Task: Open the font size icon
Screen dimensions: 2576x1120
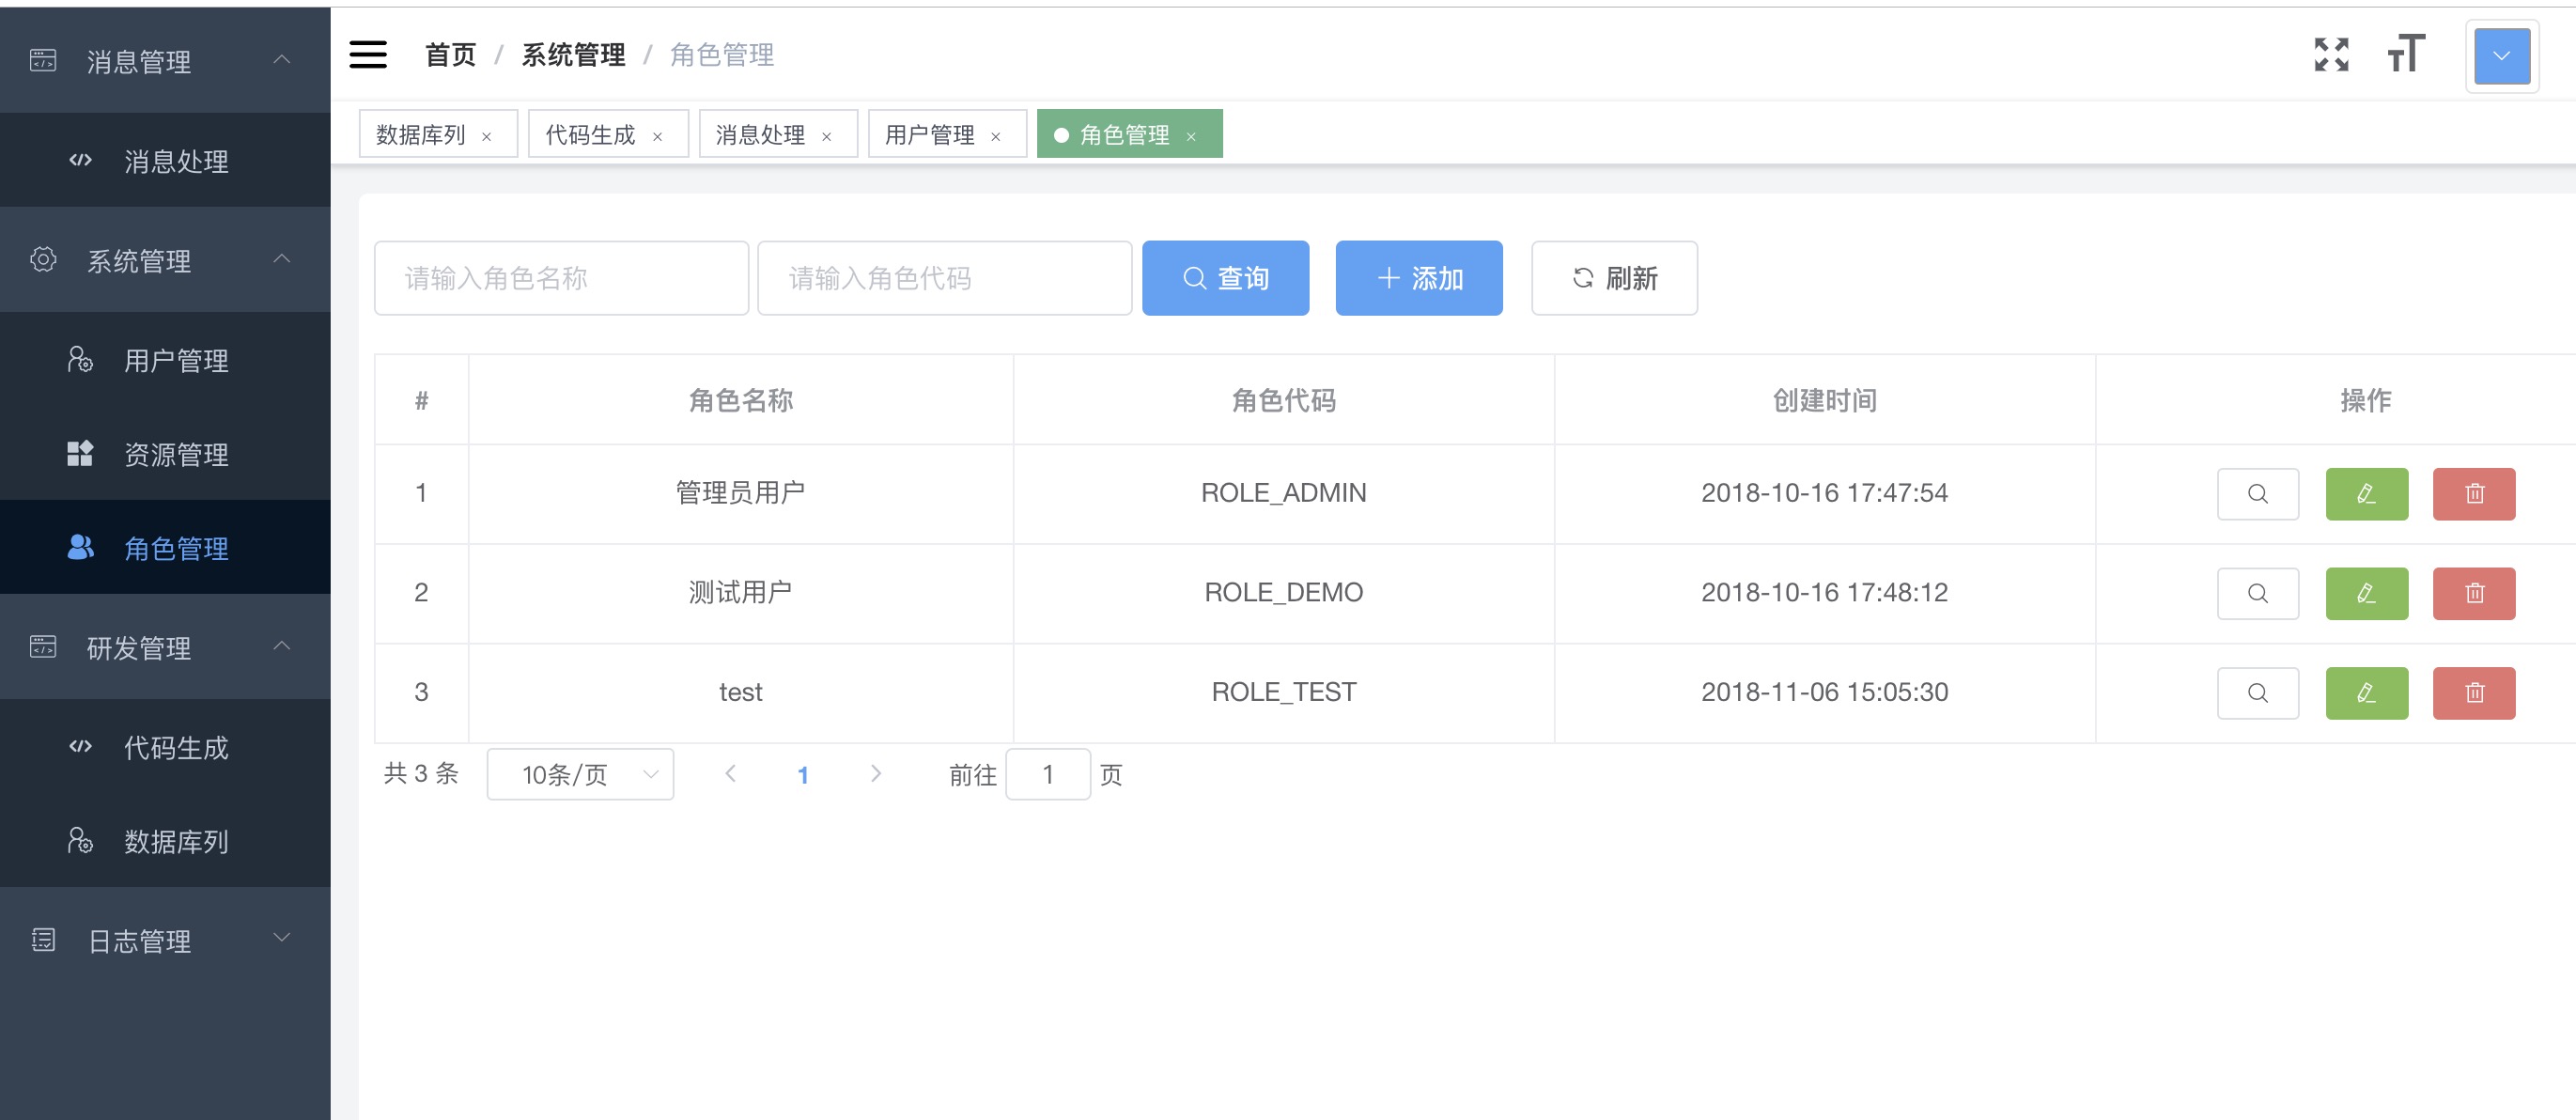Action: [x=2405, y=54]
